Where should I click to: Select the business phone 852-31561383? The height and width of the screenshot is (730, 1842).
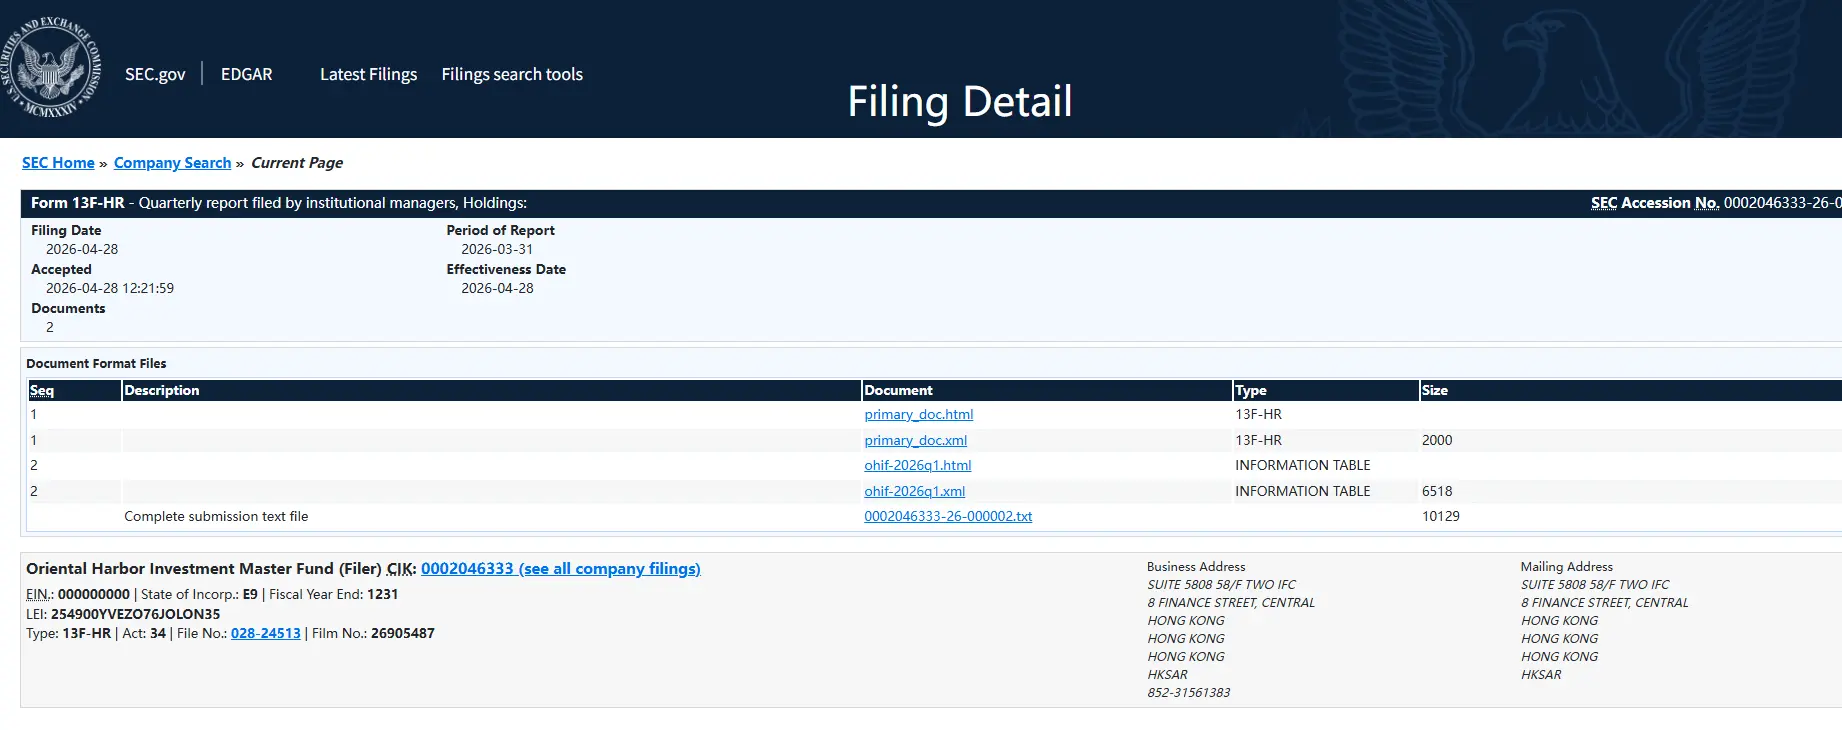(x=1189, y=692)
